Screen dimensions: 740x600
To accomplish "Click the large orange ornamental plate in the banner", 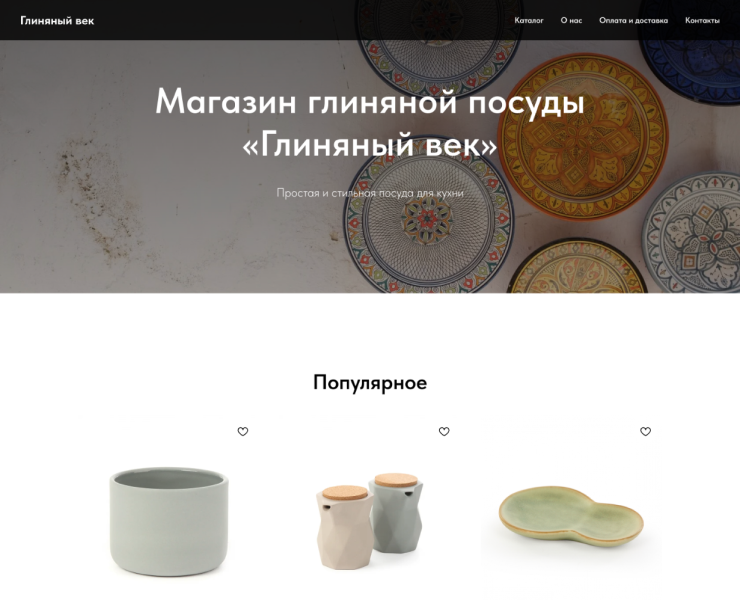I will coord(584,137).
